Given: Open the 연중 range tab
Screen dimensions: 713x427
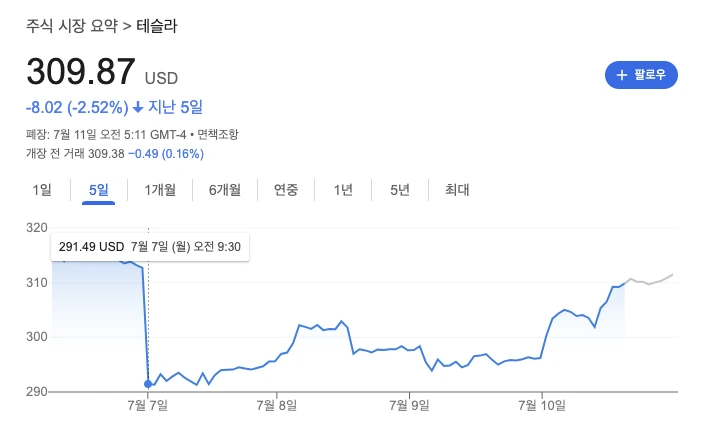Looking at the screenshot, I should coord(286,190).
